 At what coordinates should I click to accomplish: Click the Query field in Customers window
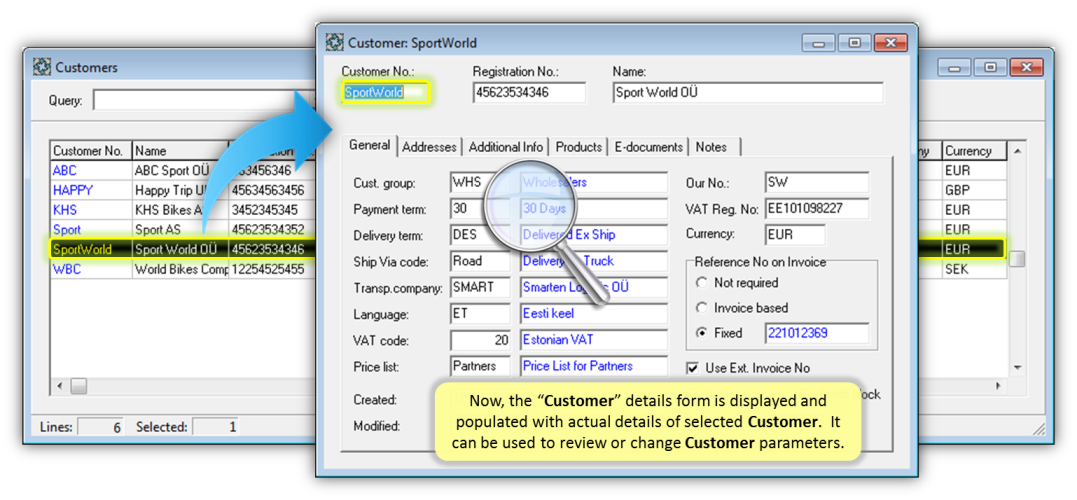click(204, 100)
